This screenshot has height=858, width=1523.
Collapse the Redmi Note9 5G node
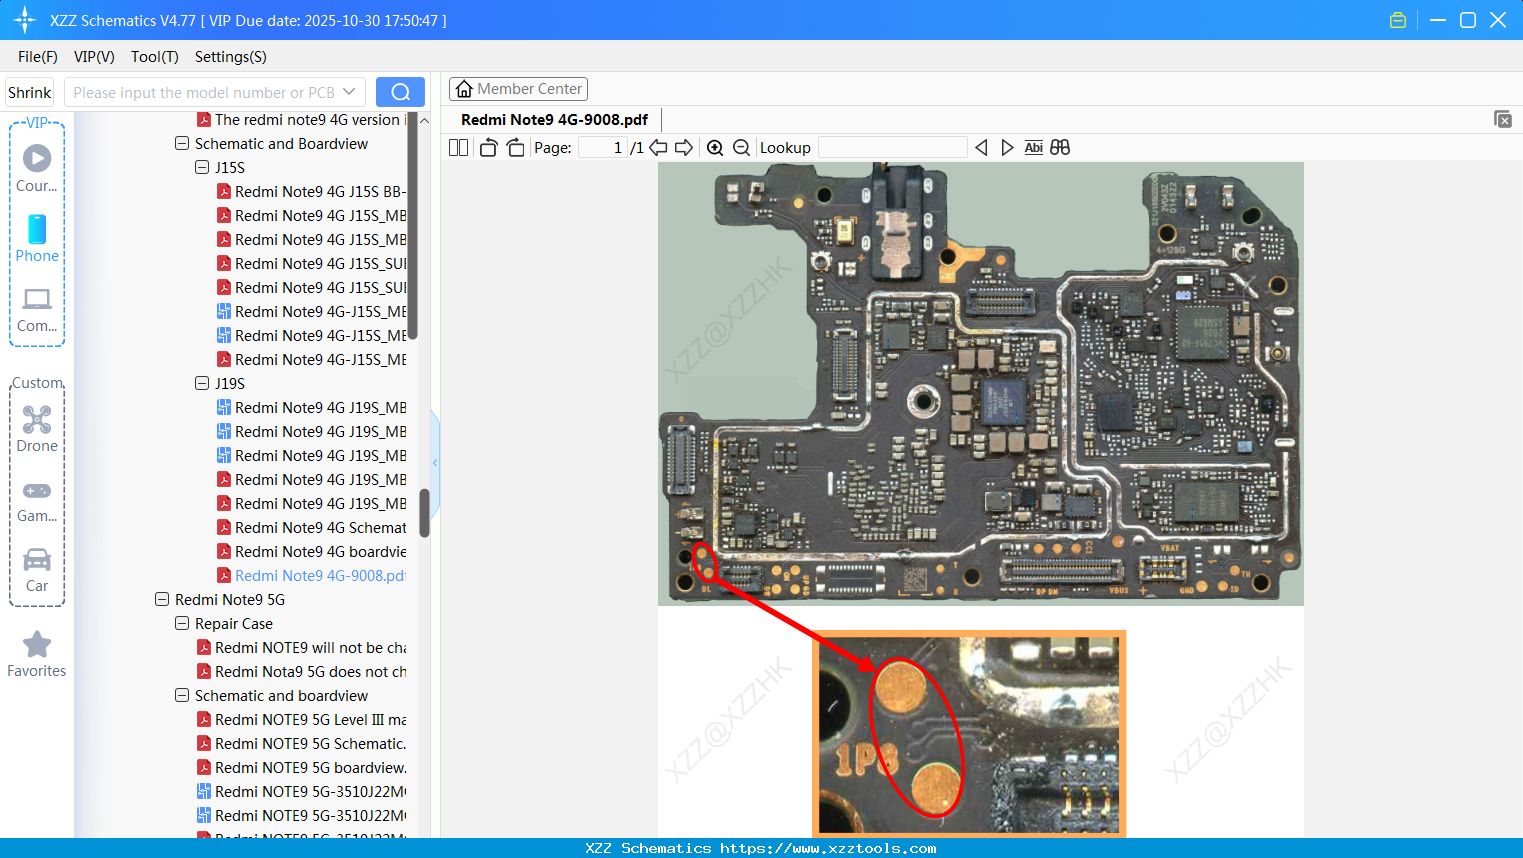click(x=162, y=600)
